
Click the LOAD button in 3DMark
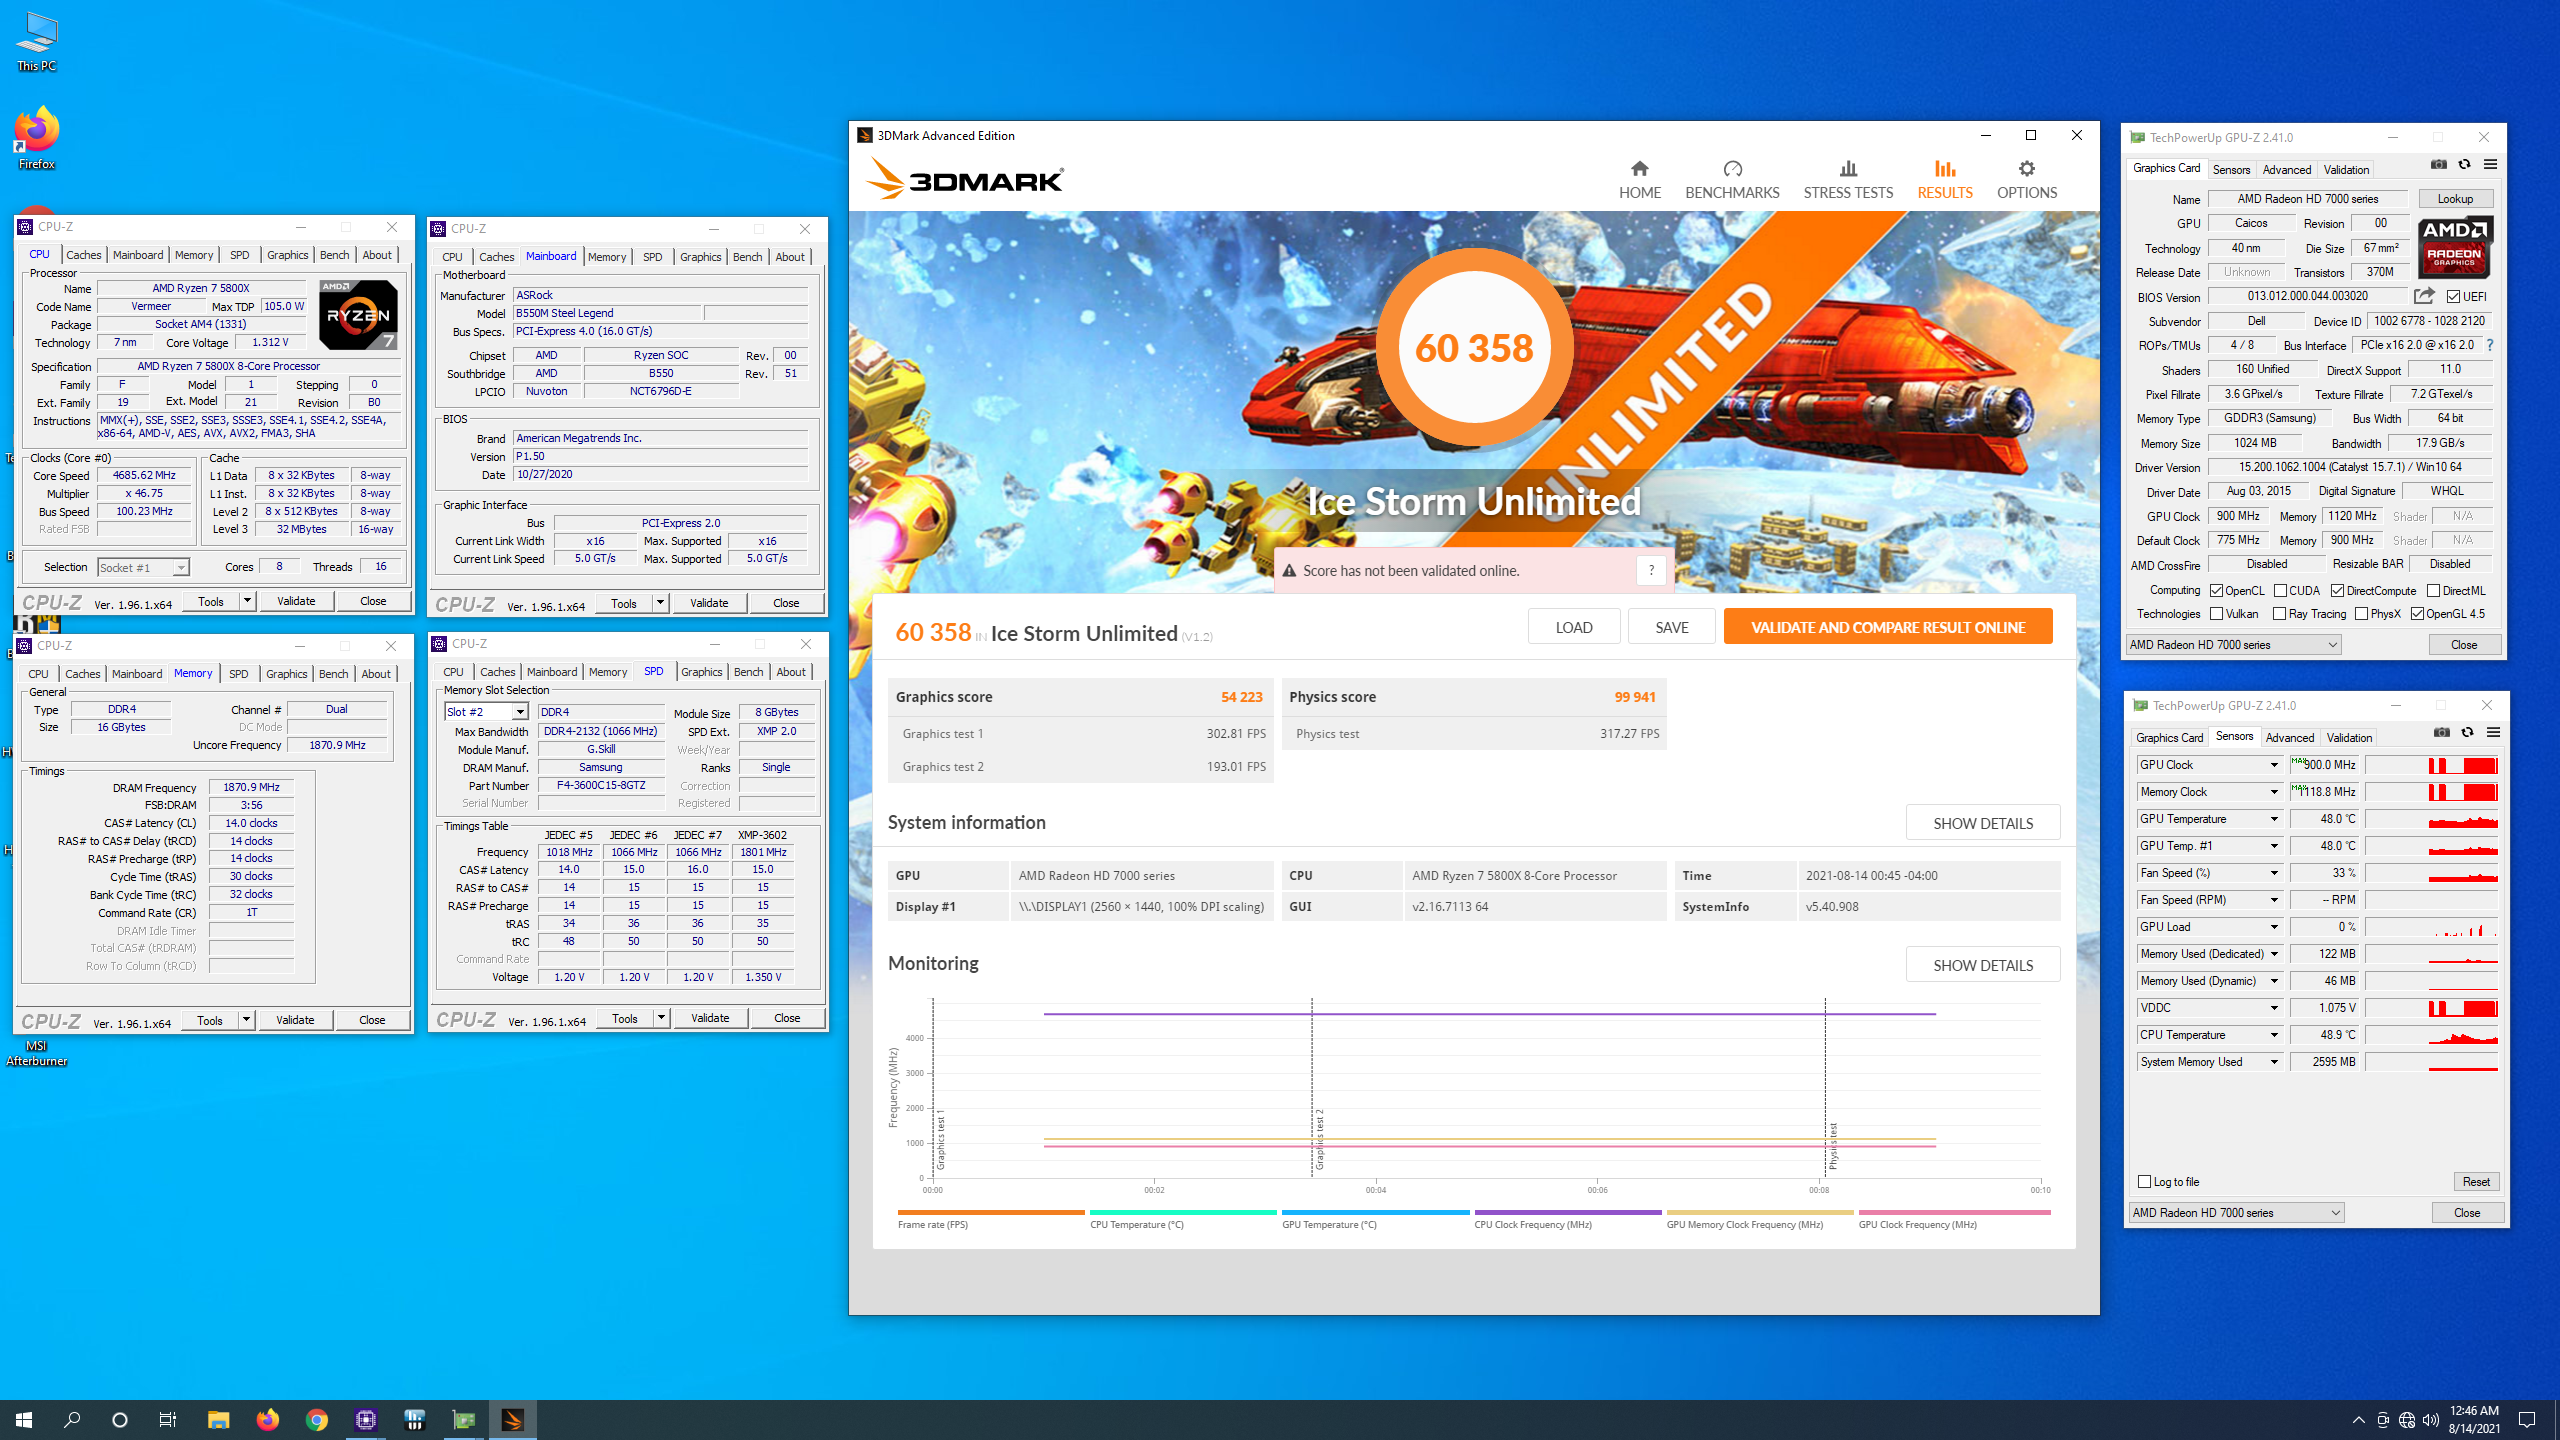tap(1574, 627)
